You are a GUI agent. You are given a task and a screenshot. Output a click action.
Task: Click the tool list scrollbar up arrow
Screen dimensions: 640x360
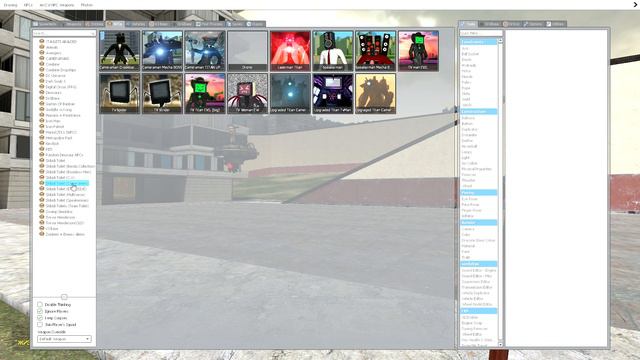[x=500, y=41]
